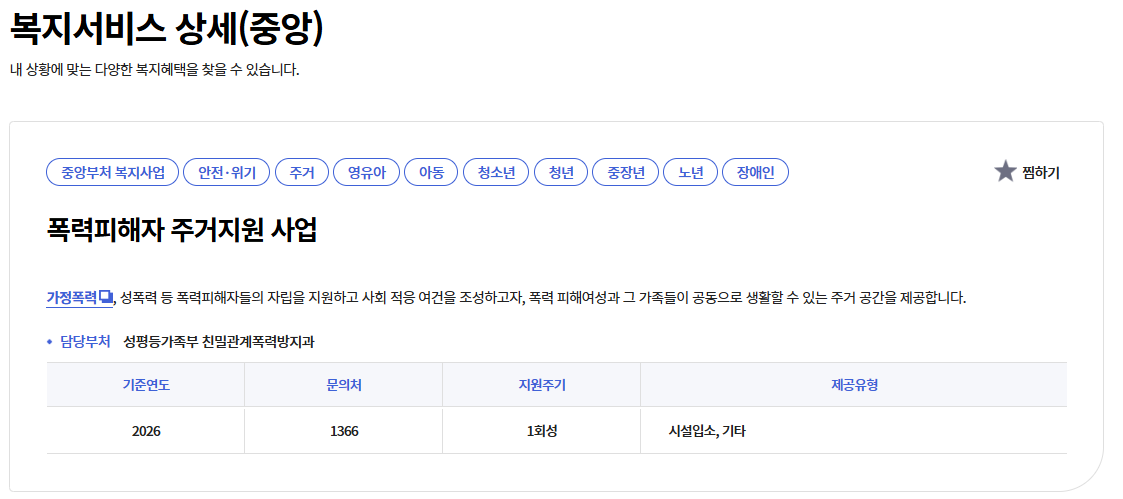1123x499 pixels.
Task: Click the 폭력피해자 주거지원 사업 title
Action: coord(181,231)
